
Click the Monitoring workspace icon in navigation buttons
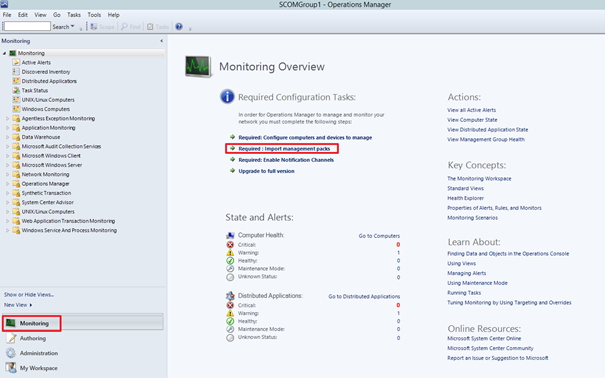pos(11,323)
